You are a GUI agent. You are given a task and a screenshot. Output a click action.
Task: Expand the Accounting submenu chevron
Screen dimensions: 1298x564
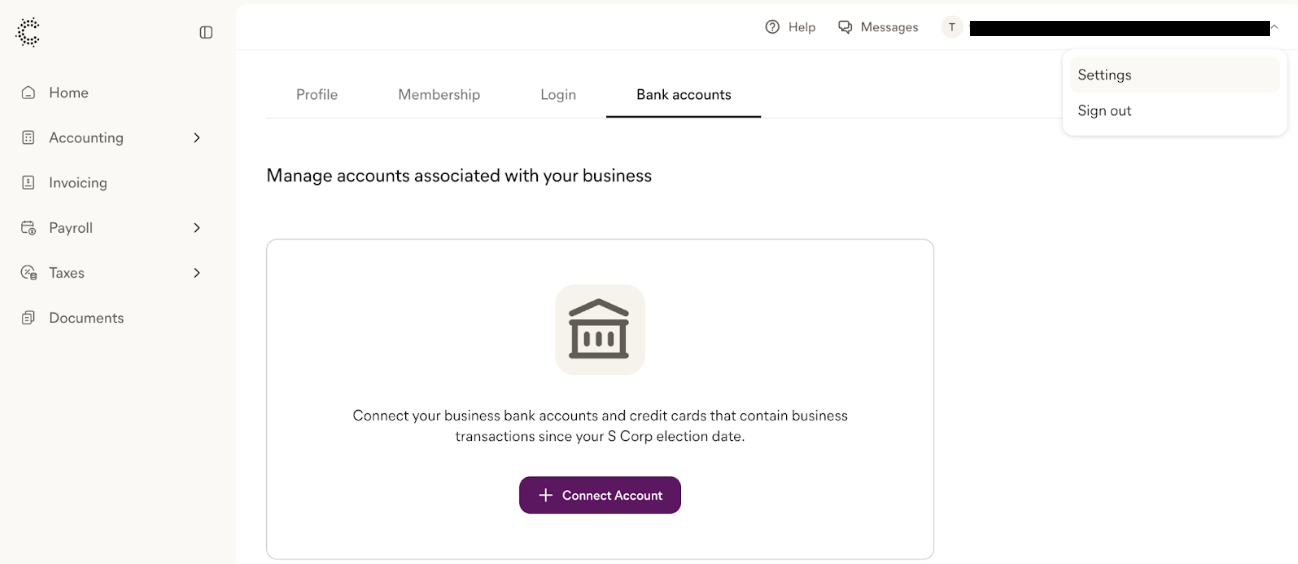coord(197,138)
